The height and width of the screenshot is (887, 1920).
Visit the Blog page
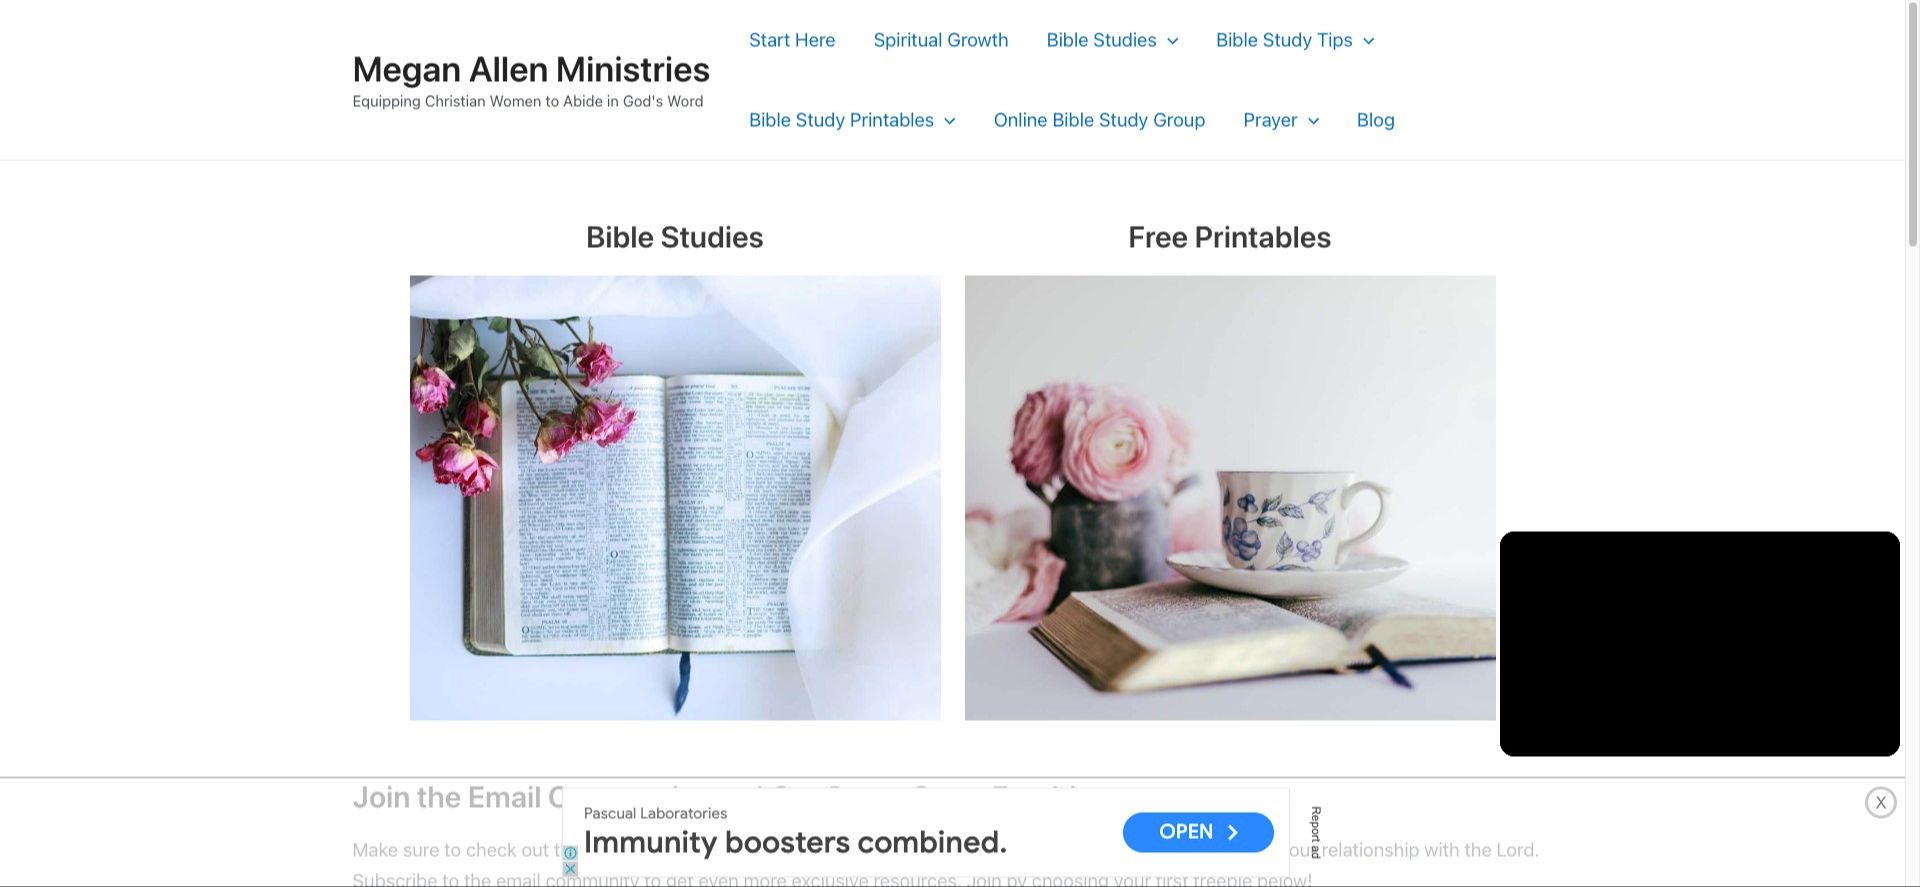[x=1375, y=120]
